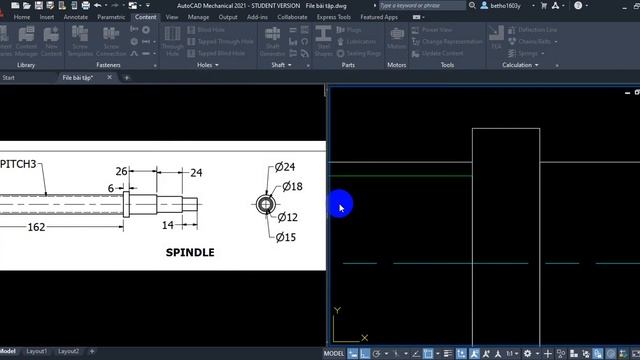Choose the Lubricators part tool

tap(356, 42)
